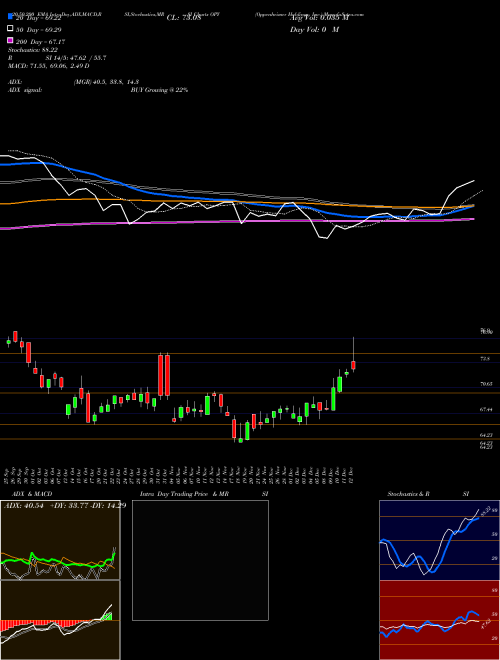Click the 'Stochastics: 88.22' readout

pyautogui.click(x=33, y=50)
